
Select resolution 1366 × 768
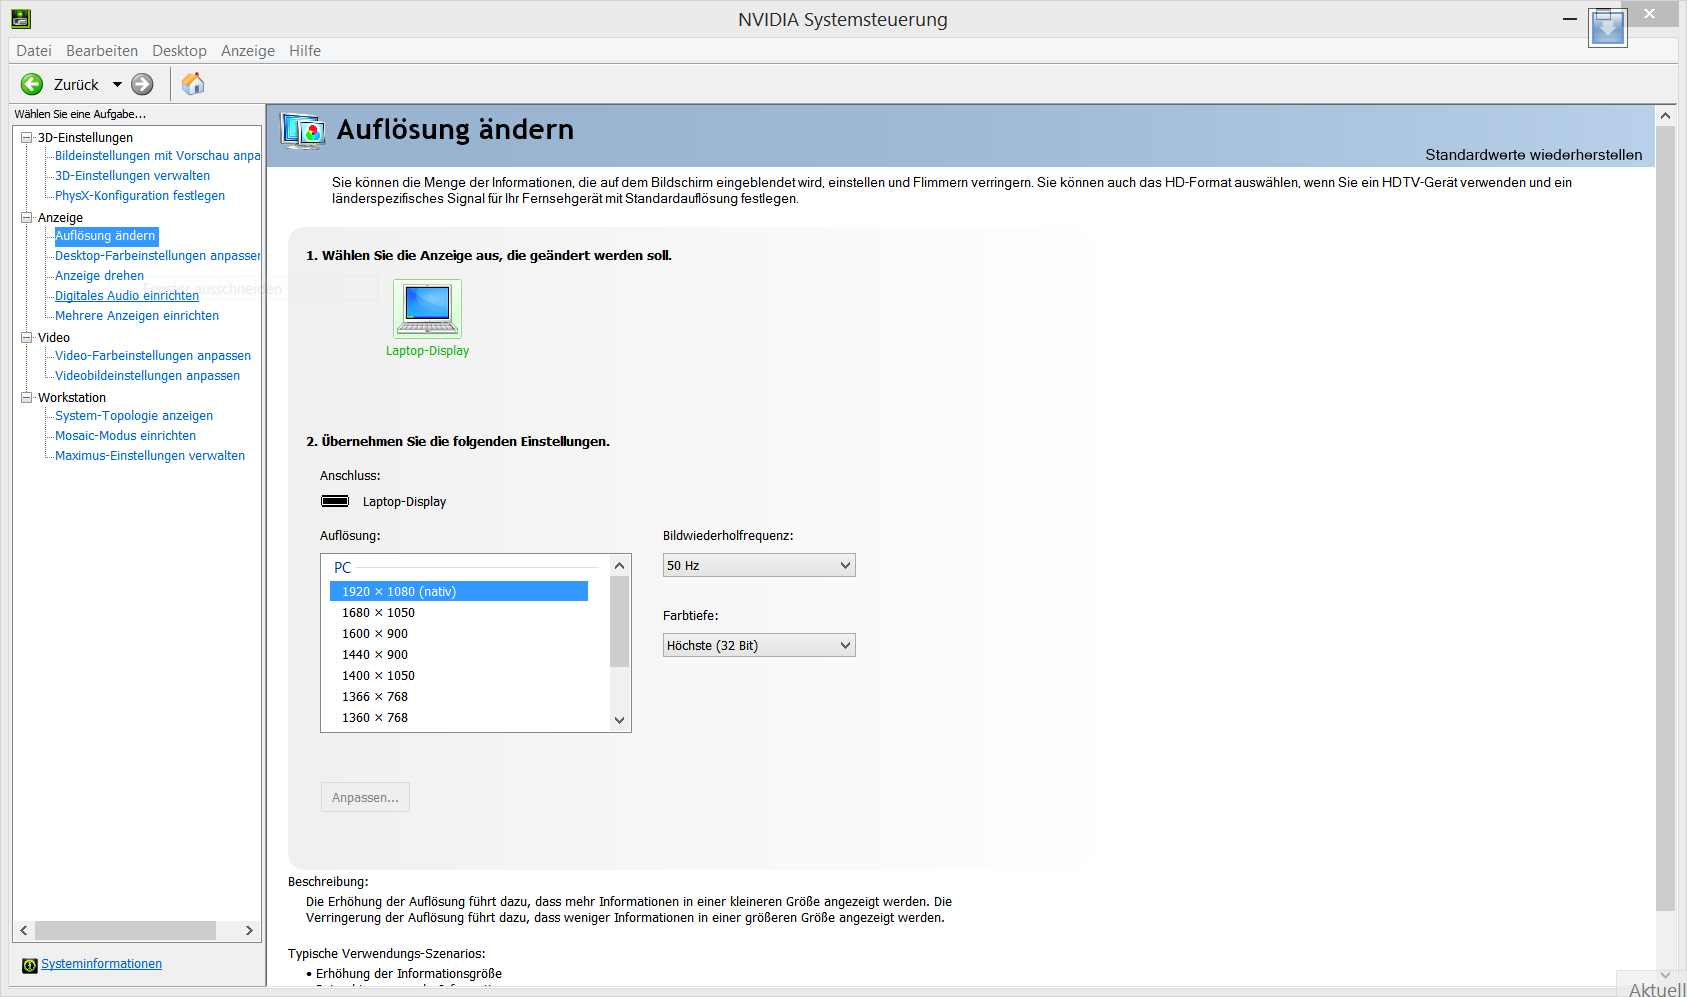pyautogui.click(x=375, y=697)
